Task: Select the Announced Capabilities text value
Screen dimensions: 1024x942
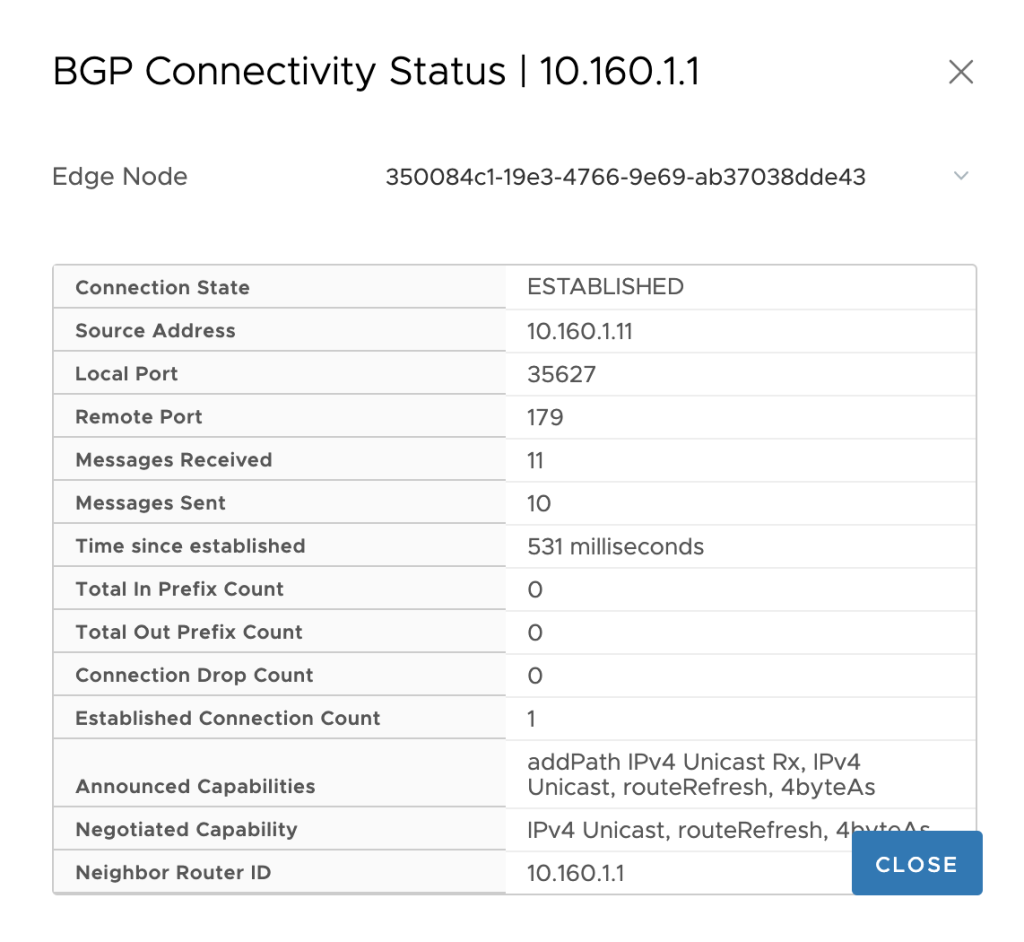Action: [701, 774]
